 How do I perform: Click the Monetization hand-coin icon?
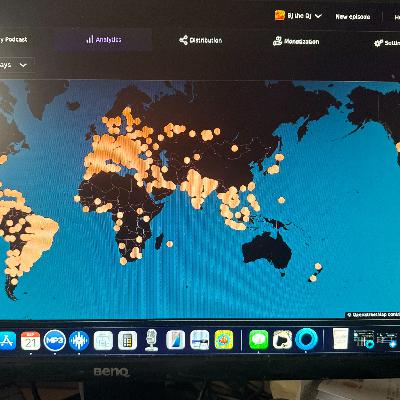[x=277, y=41]
